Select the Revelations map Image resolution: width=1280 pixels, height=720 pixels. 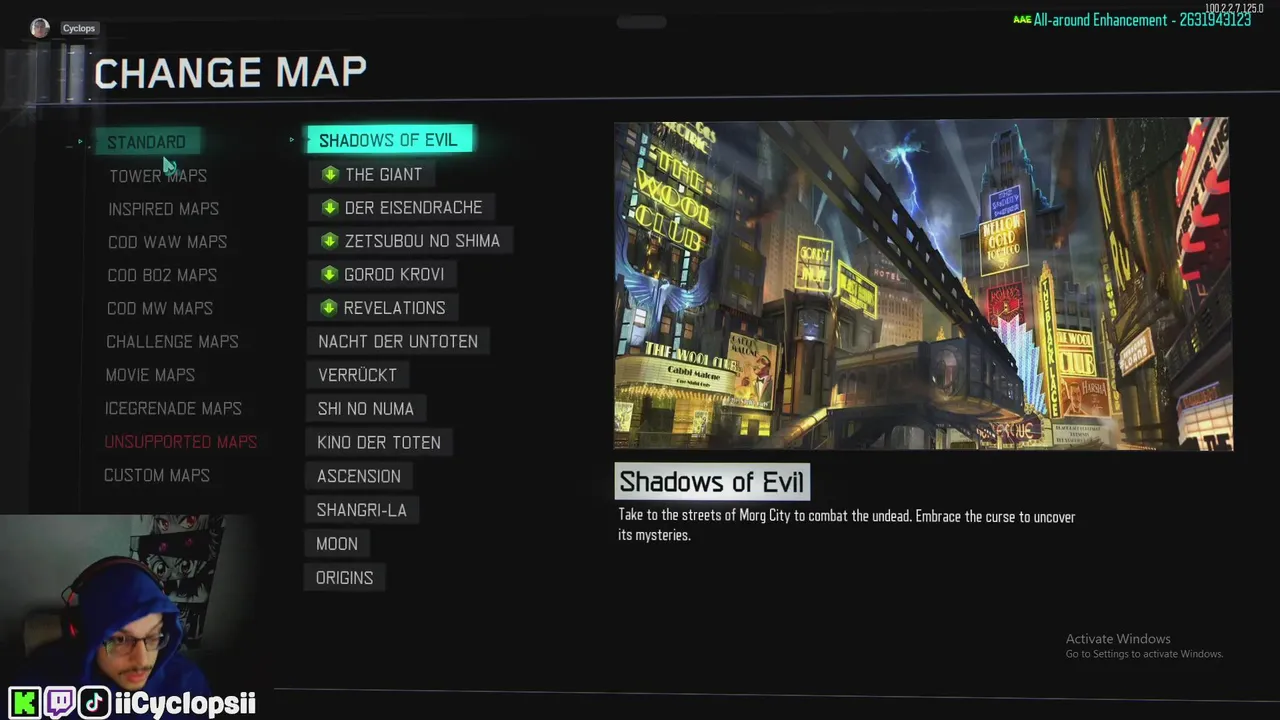coord(382,308)
